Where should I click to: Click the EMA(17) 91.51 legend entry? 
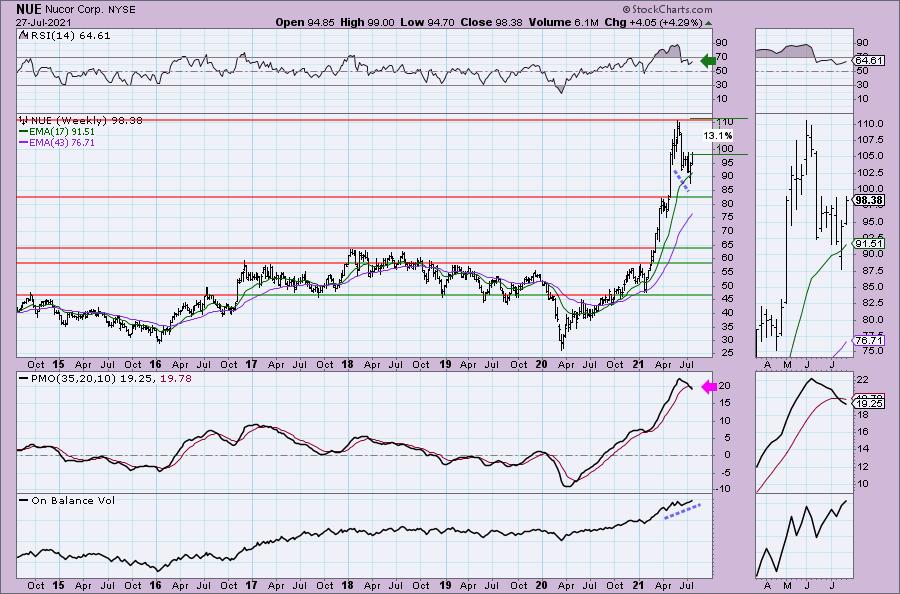click(x=57, y=131)
